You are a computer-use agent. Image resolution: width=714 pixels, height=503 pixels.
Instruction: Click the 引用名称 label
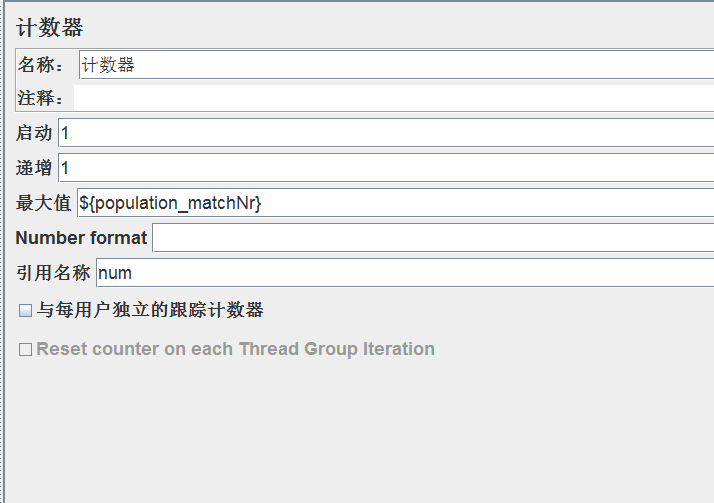[x=53, y=273]
